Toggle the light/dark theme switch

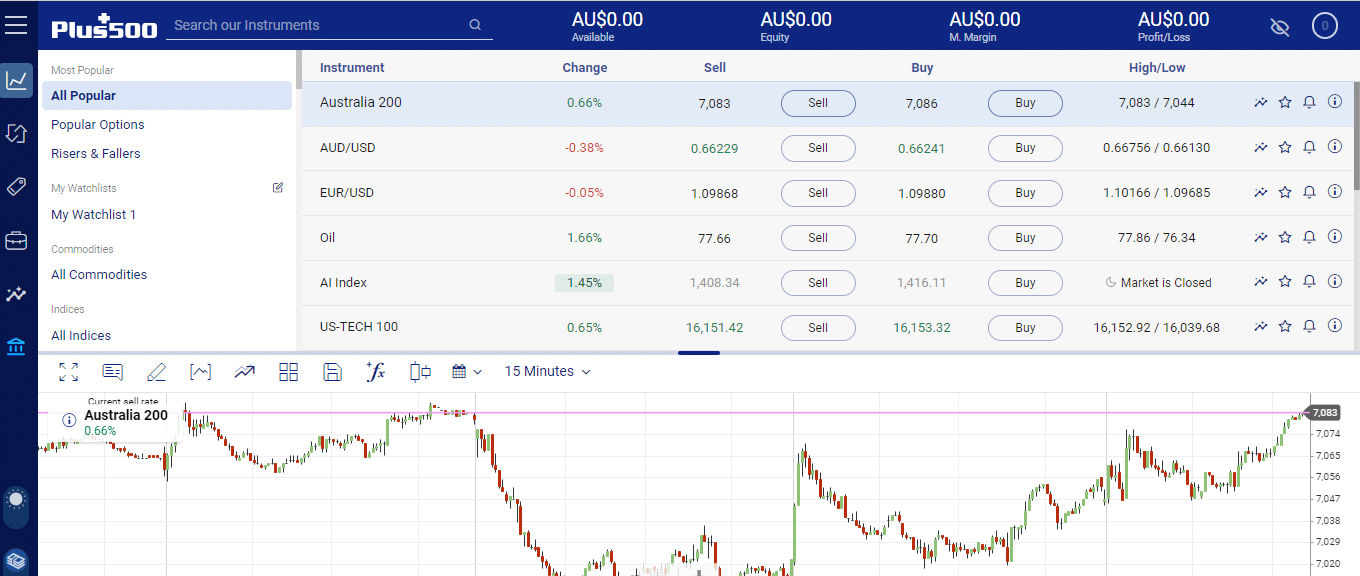[16, 506]
